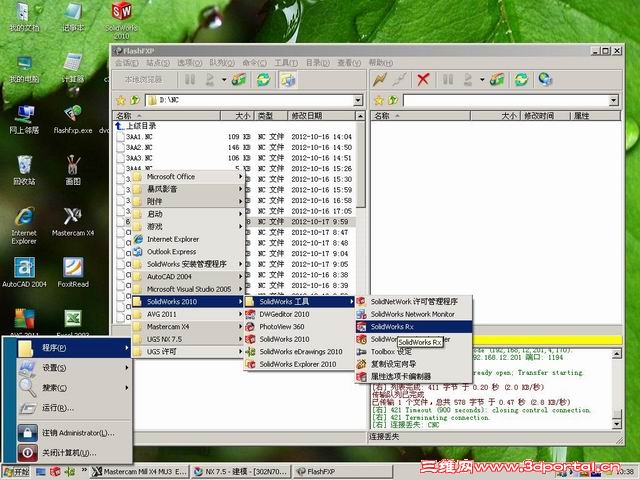Viewport: 640px width, 480px height.
Task: Expand AutoCAD 2004 program folder
Action: pyautogui.click(x=188, y=276)
